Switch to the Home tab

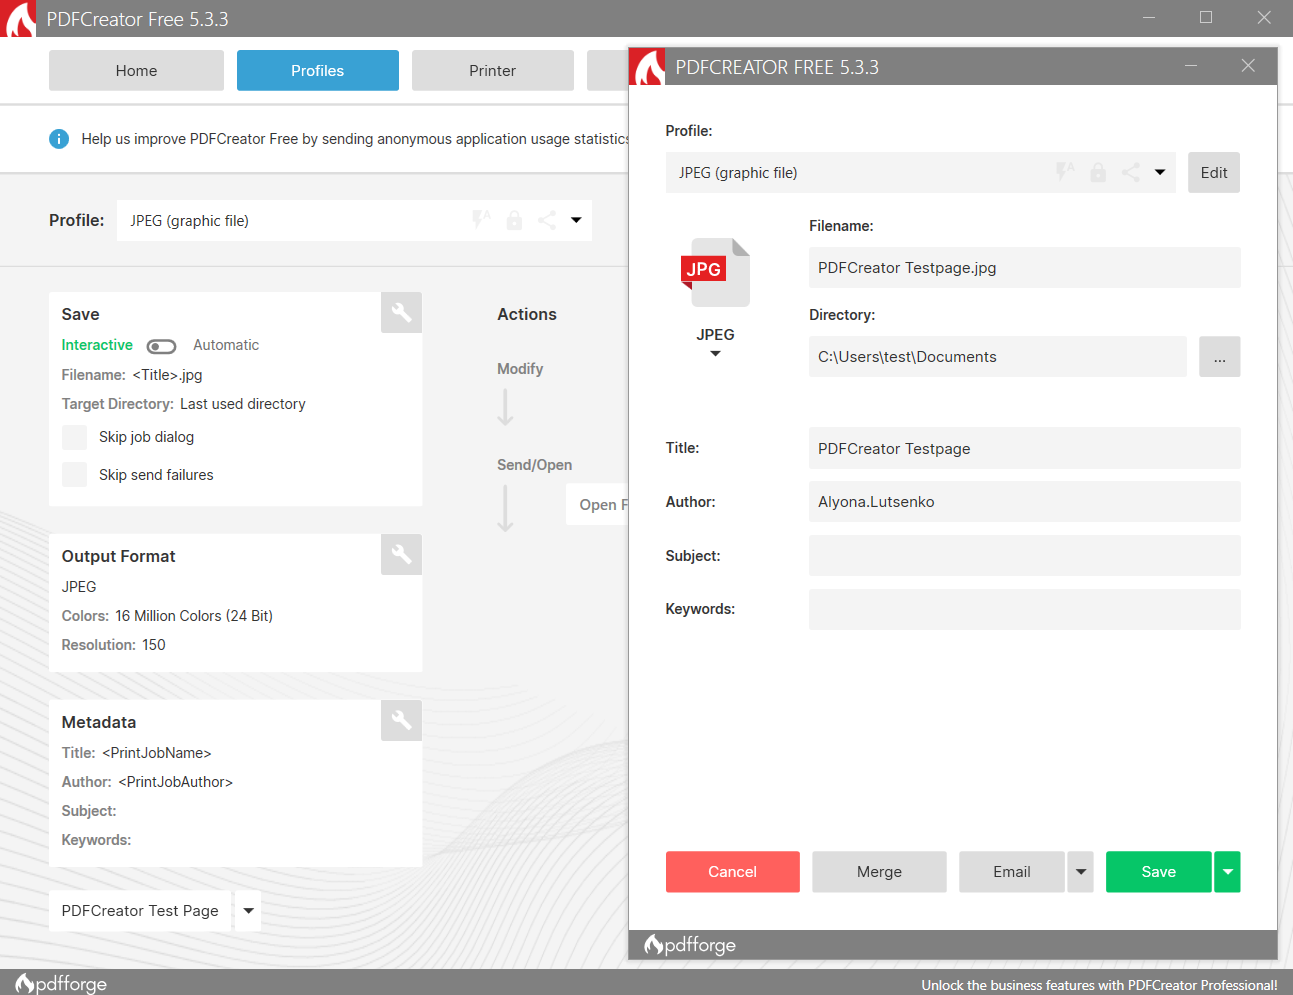(x=136, y=71)
